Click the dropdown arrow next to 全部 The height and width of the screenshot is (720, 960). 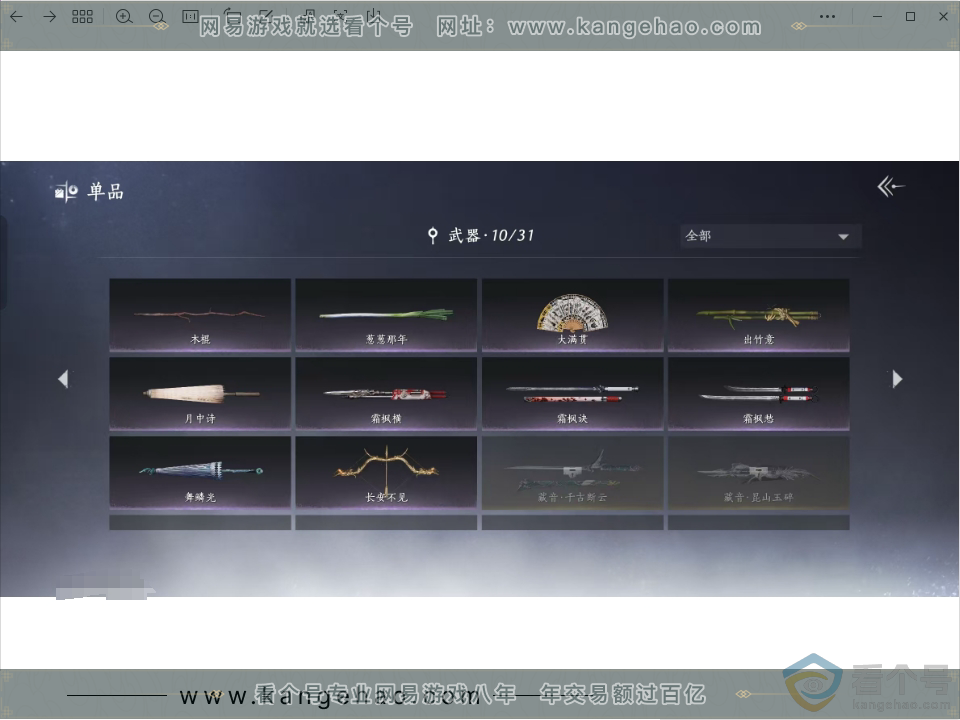click(x=844, y=236)
